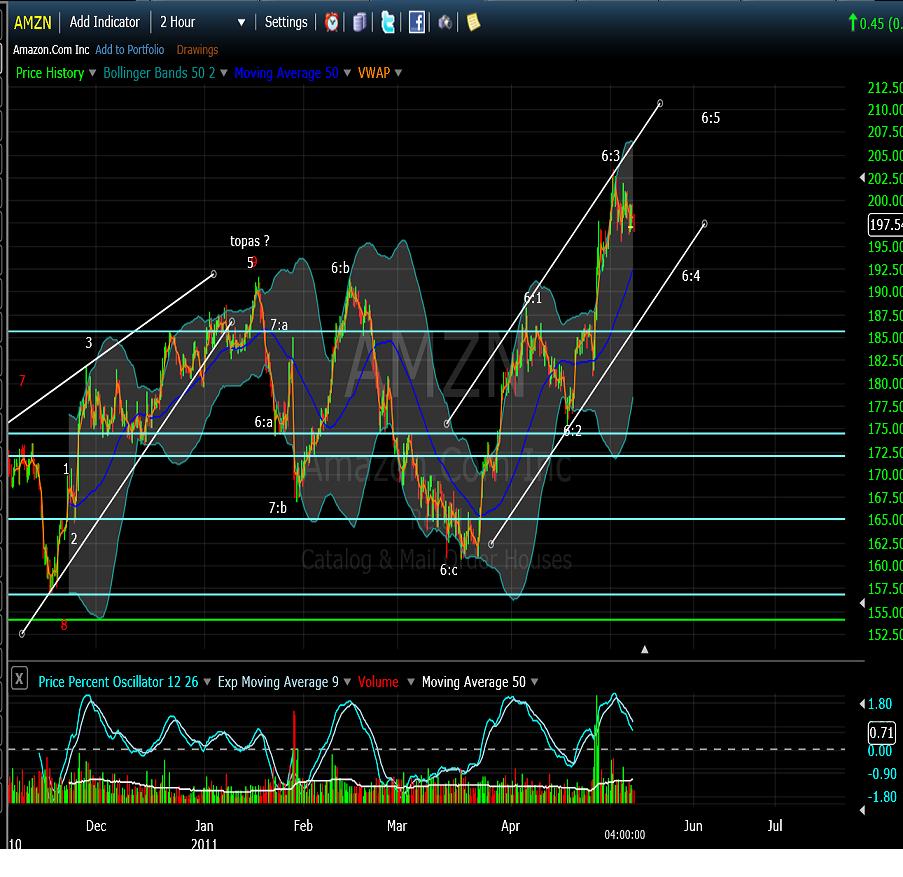Select the Price History indicator label

[50, 73]
